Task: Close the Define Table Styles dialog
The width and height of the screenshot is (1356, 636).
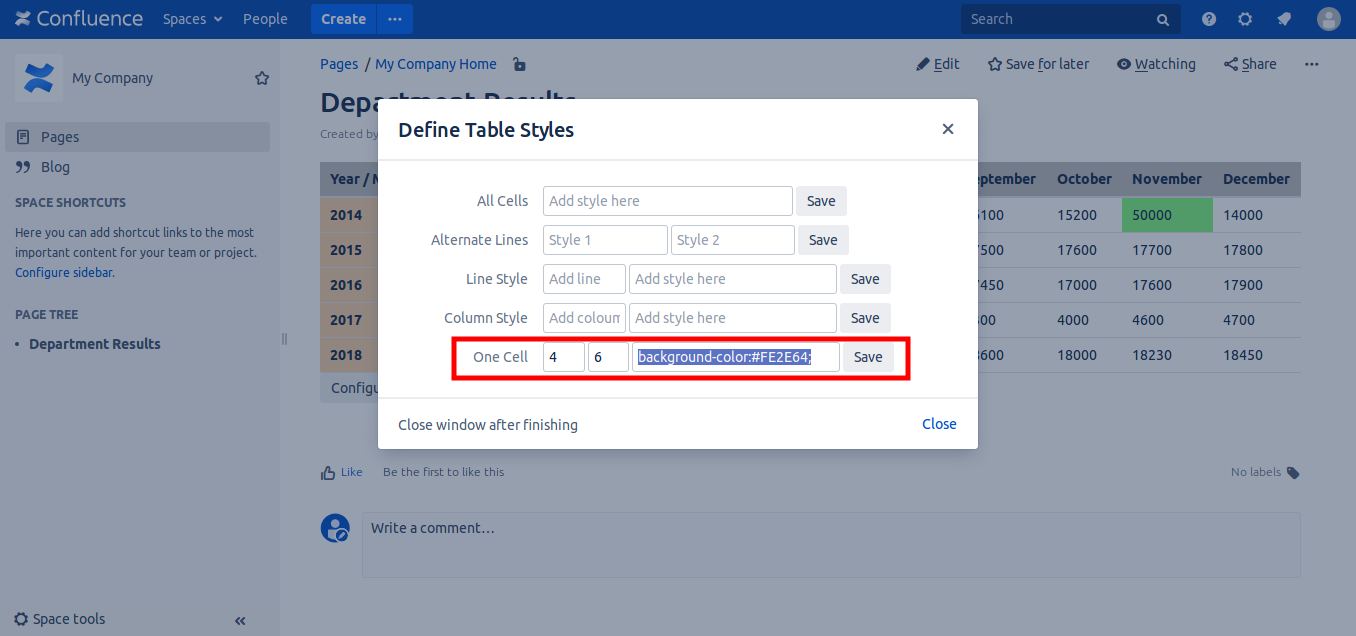Action: coord(948,129)
